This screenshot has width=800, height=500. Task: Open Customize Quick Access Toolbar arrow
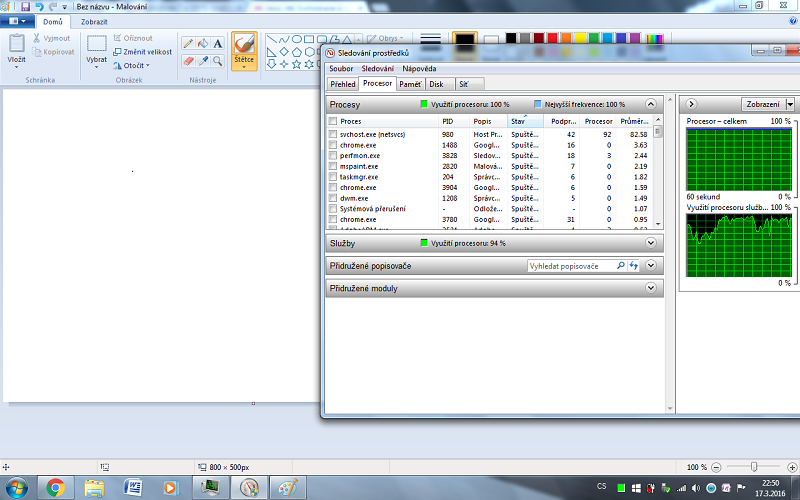click(x=65, y=7)
